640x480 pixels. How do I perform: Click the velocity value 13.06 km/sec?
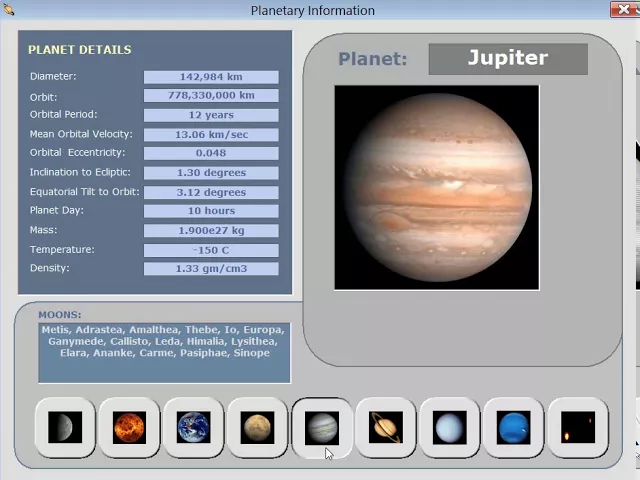[211, 135]
